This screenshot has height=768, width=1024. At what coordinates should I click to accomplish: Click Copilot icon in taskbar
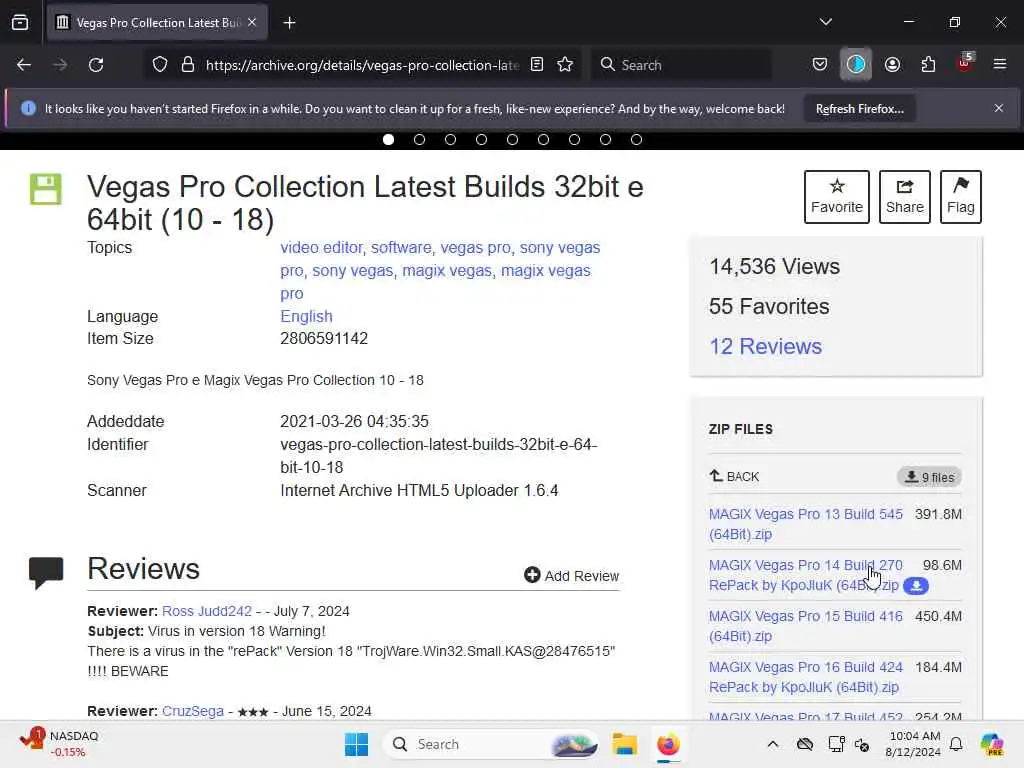[993, 744]
